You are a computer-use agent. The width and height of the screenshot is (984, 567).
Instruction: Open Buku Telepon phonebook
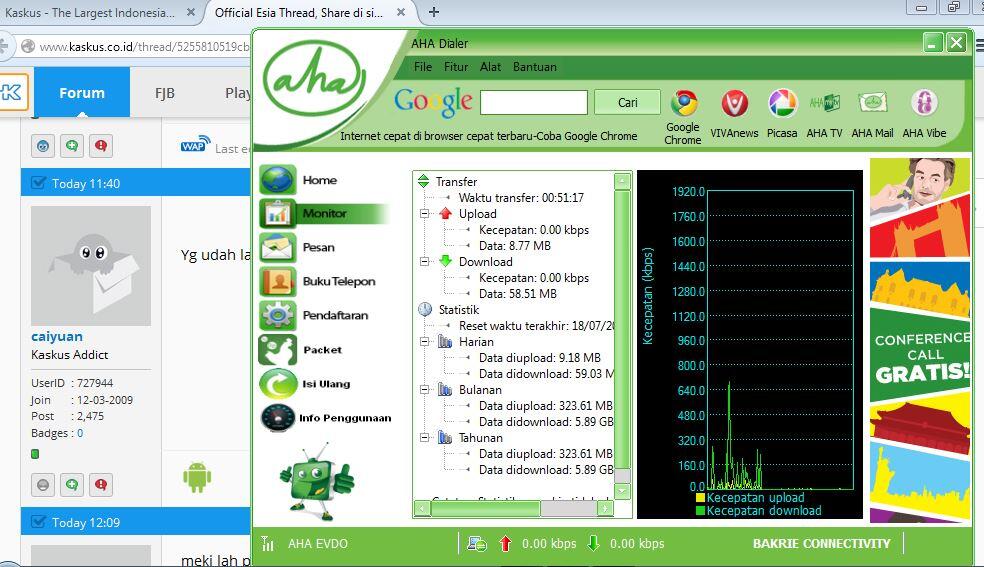pyautogui.click(x=277, y=281)
